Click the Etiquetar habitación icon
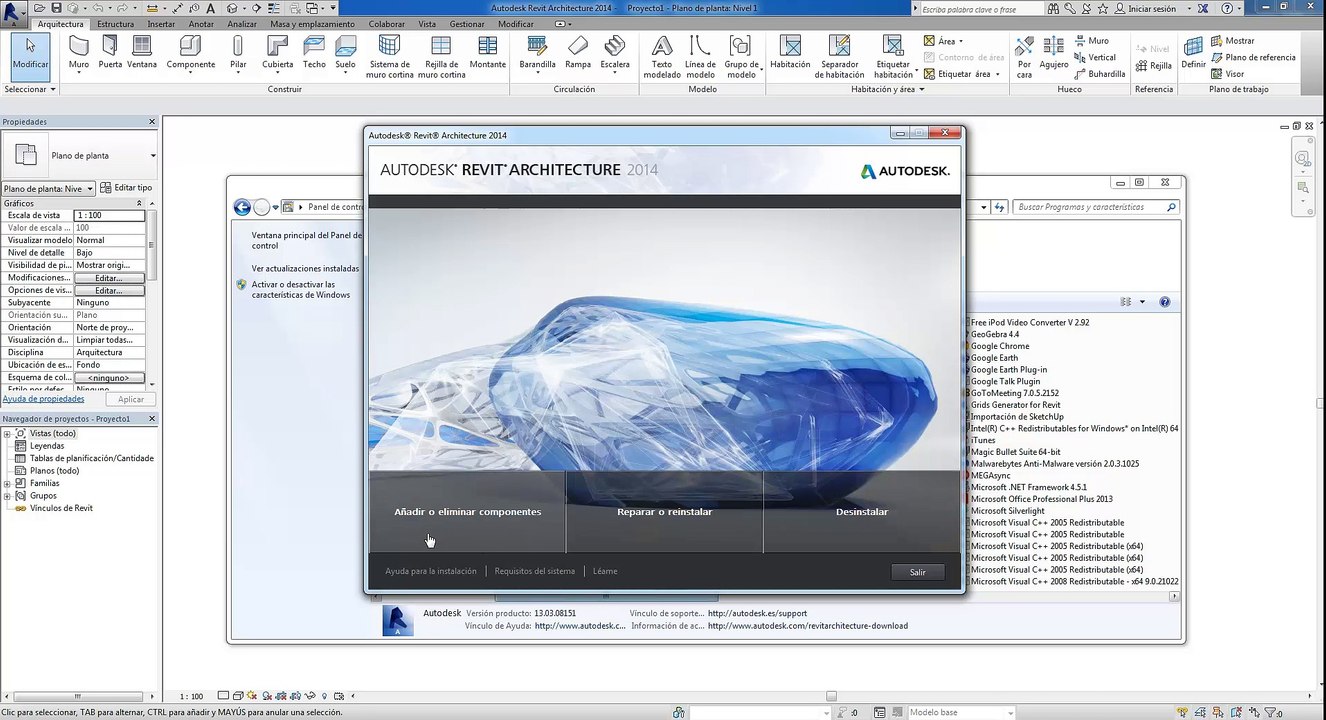 pos(893,46)
